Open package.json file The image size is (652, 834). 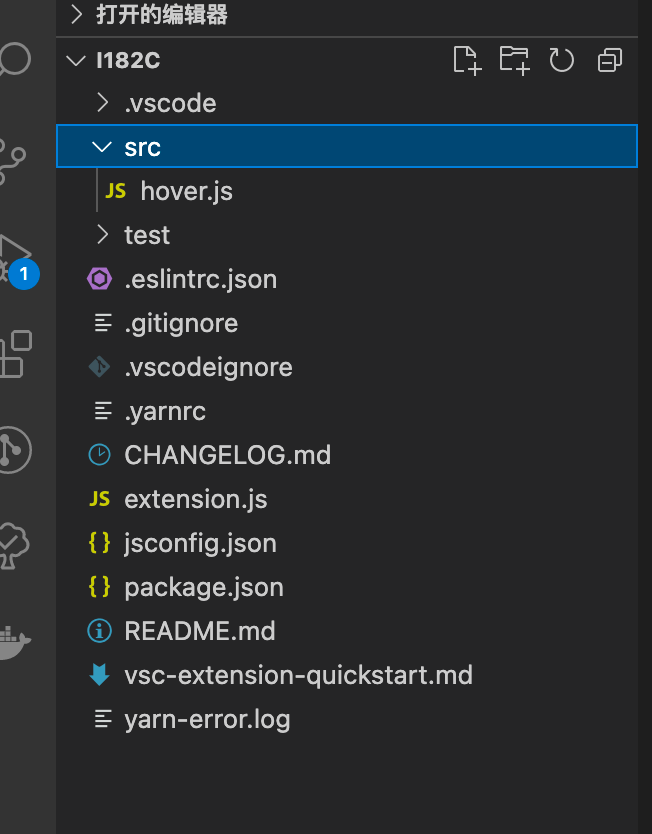point(347,587)
